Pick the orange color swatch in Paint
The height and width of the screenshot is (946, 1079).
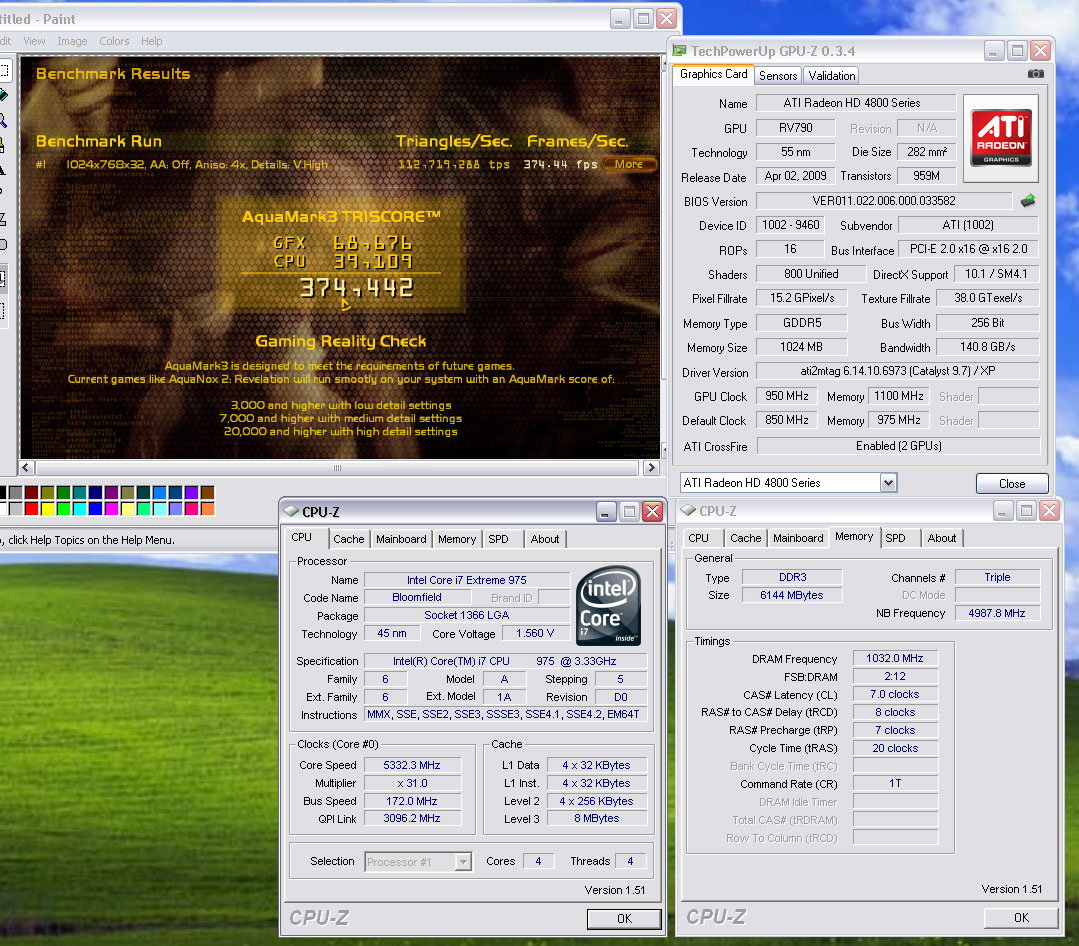point(207,508)
